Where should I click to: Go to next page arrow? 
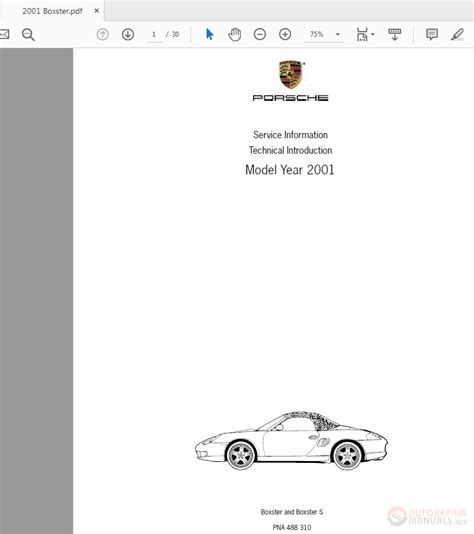(x=128, y=34)
